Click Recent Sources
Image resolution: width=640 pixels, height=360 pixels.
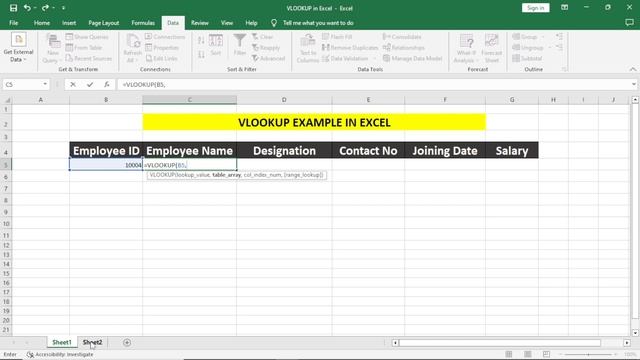click(x=89, y=58)
